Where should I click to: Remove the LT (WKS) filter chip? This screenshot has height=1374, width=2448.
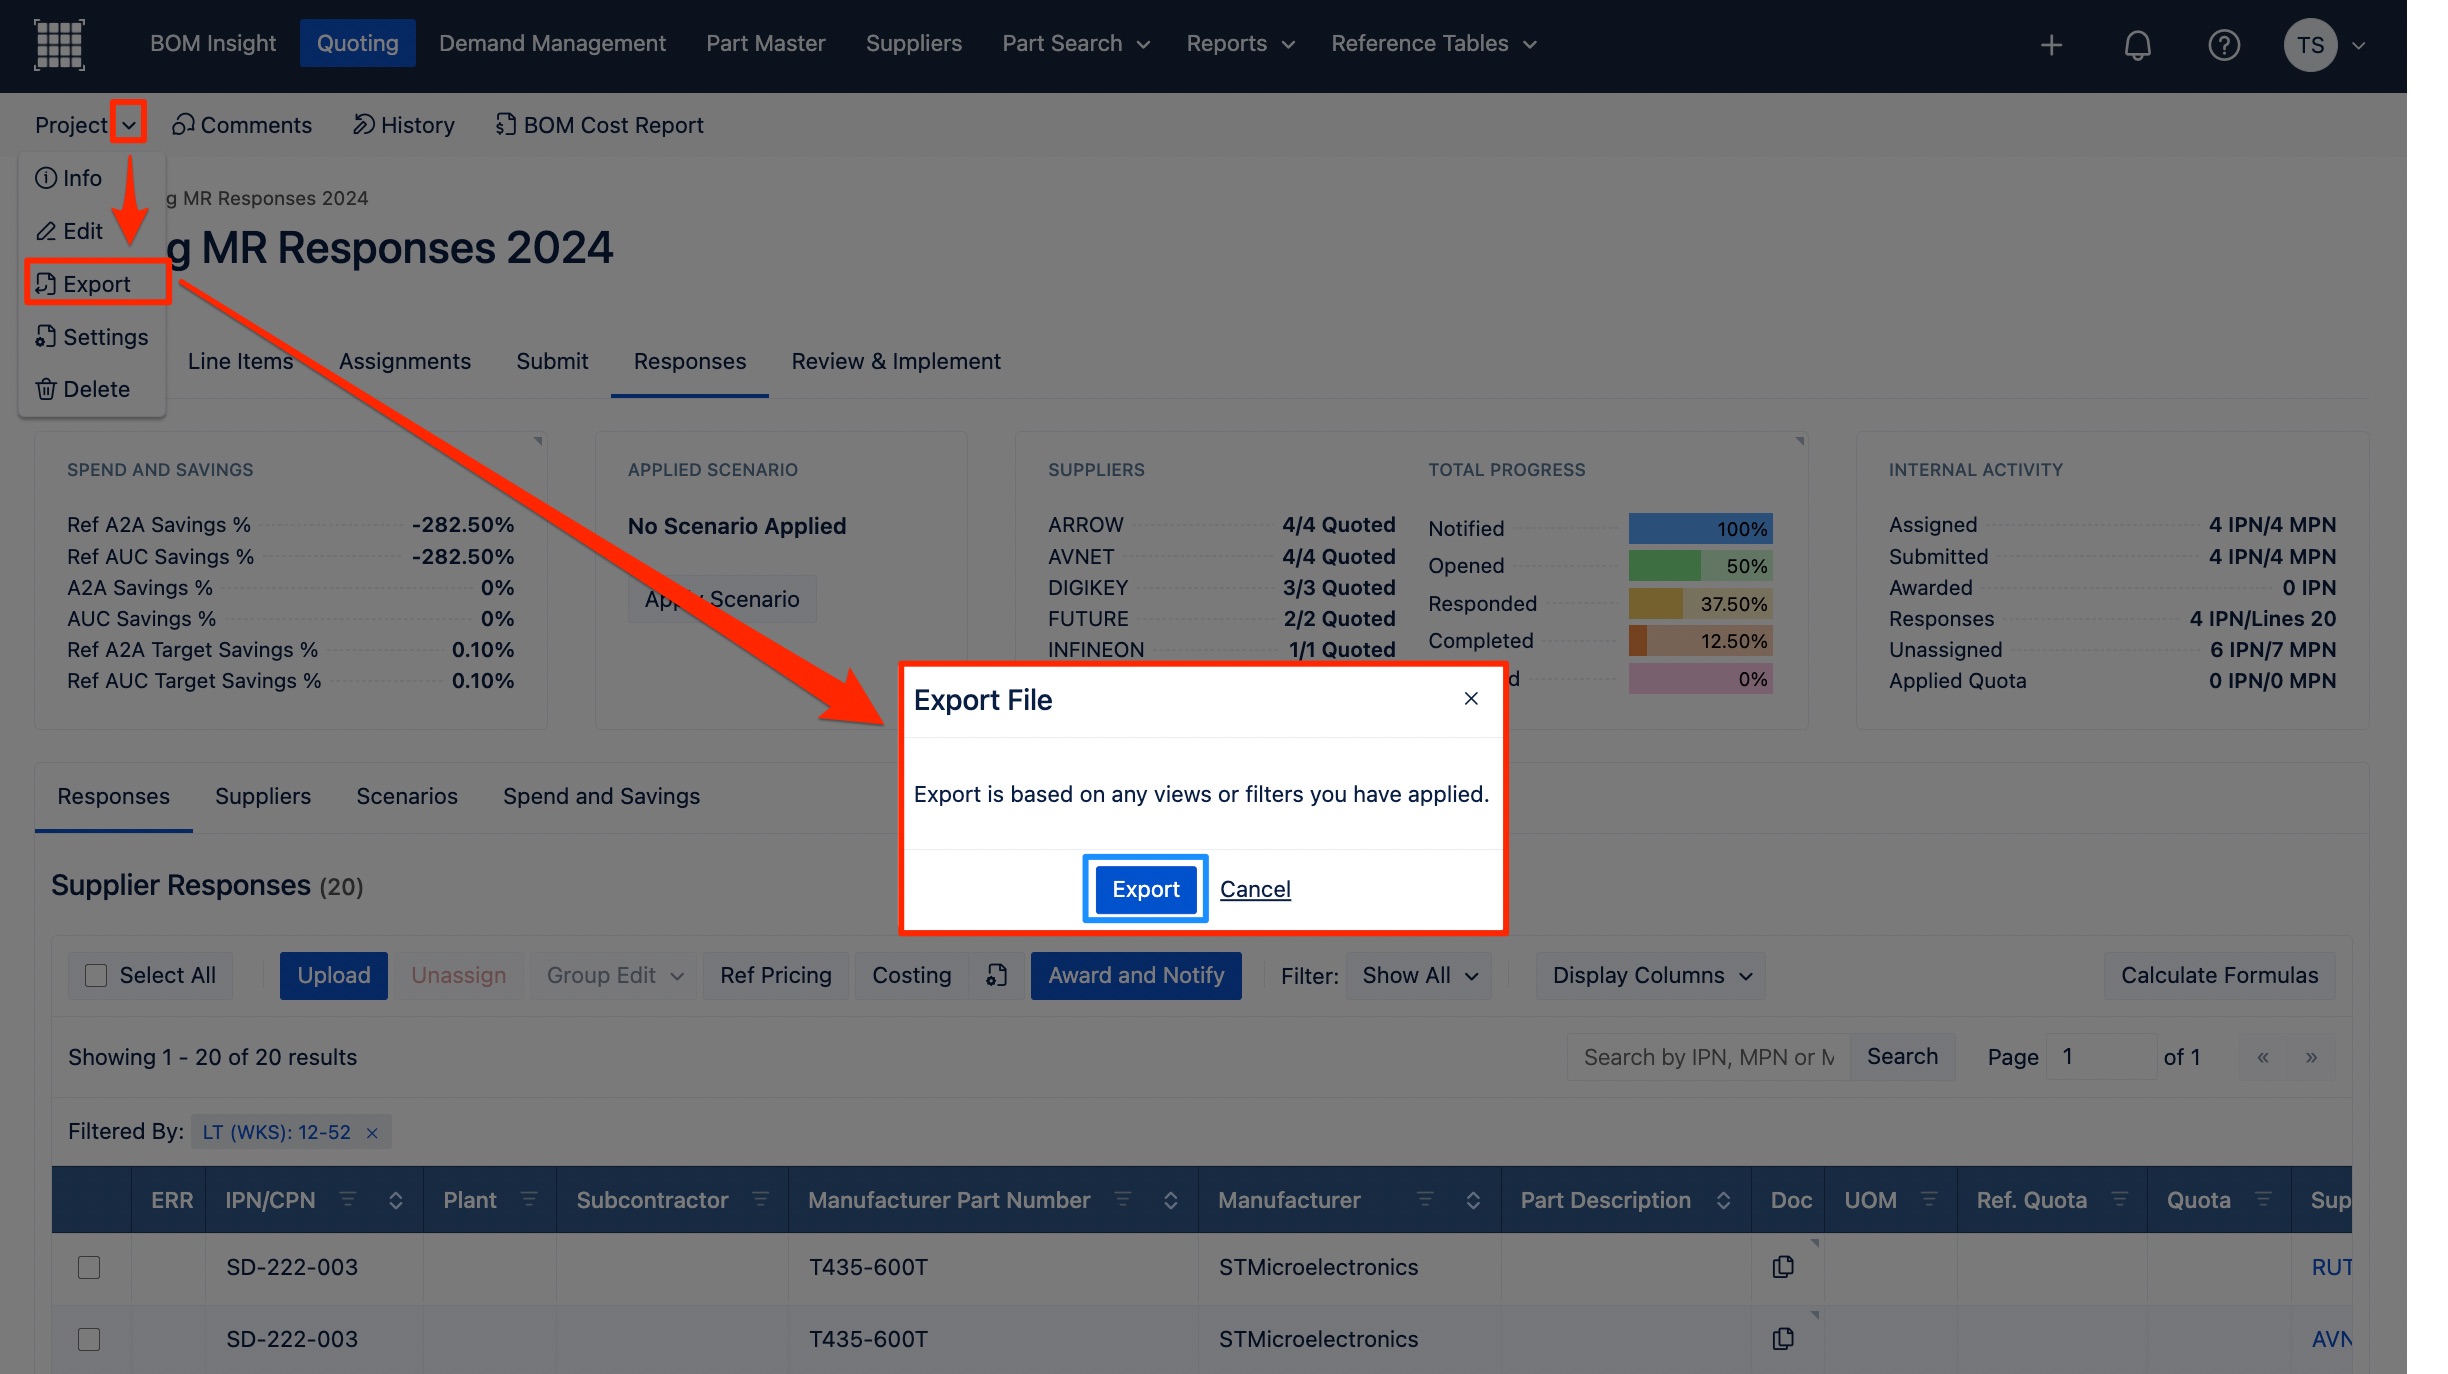(372, 1132)
